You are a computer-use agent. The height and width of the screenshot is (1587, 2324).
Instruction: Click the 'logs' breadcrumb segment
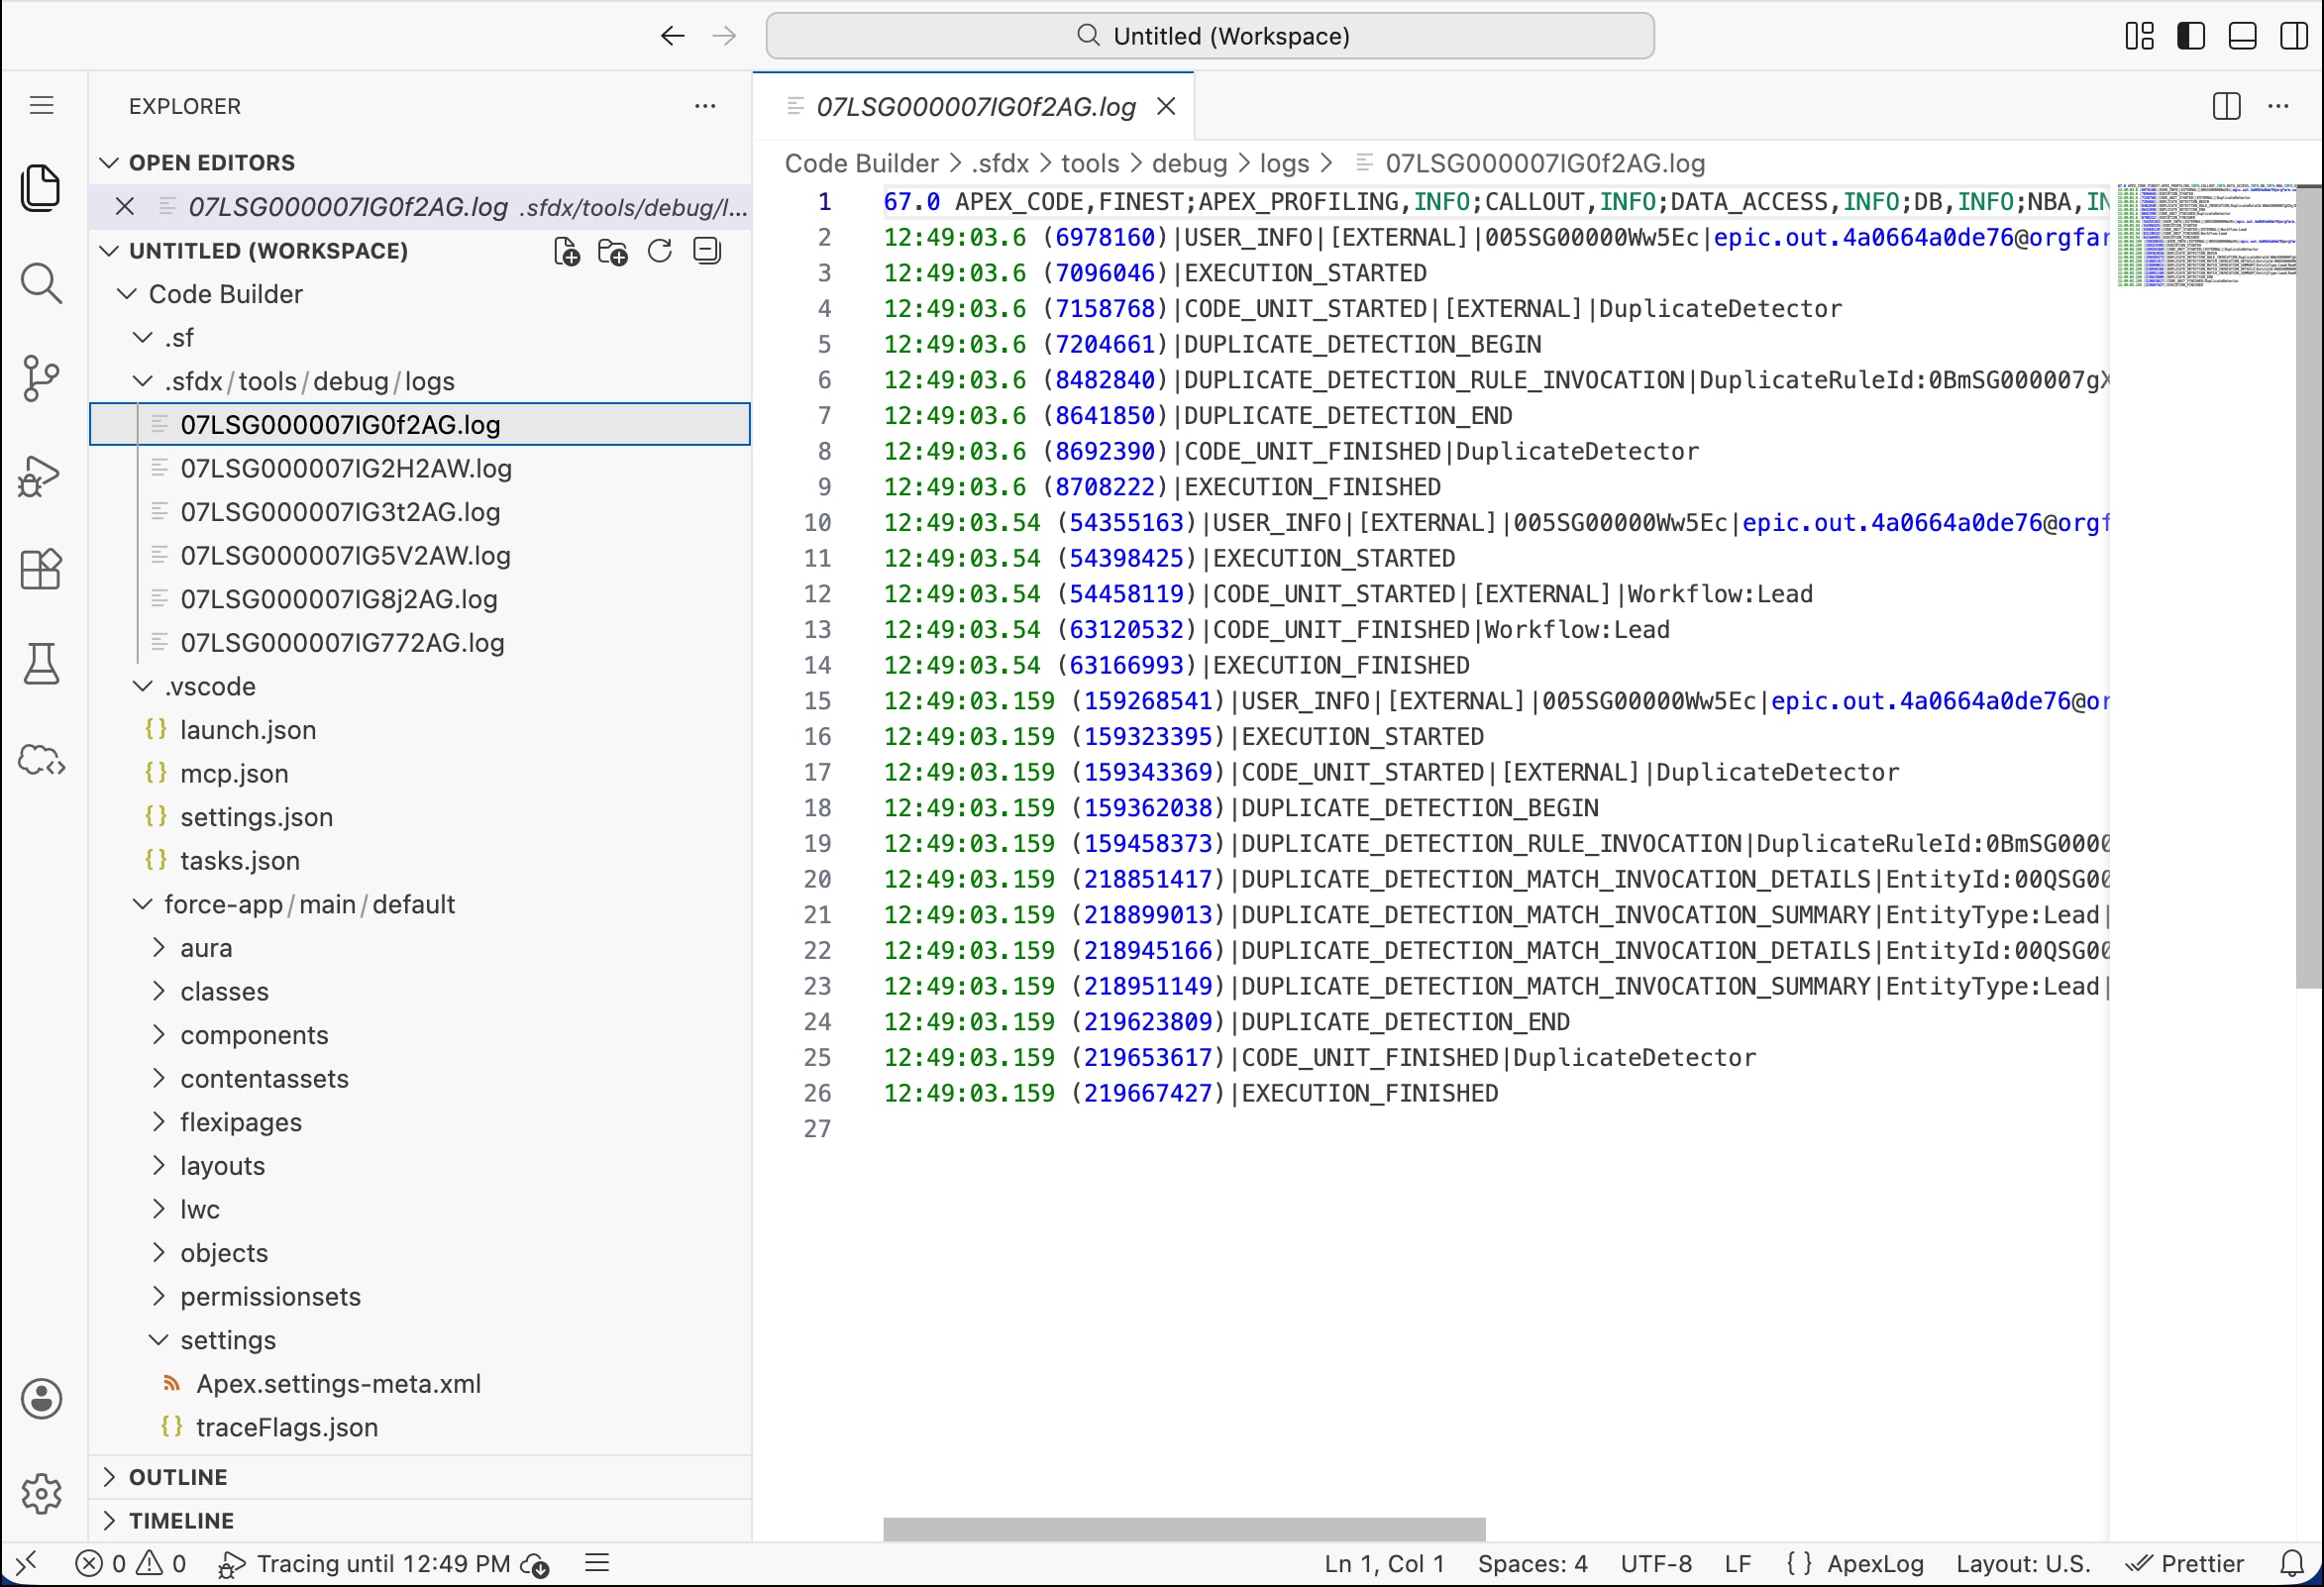[x=1284, y=163]
